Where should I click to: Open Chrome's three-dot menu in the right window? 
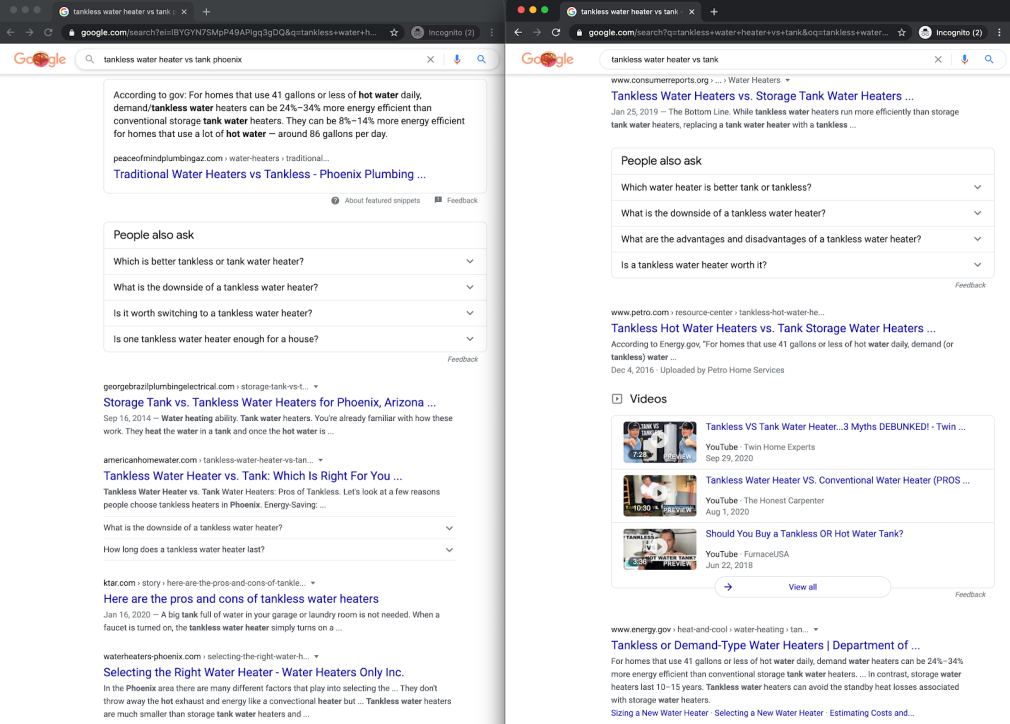[998, 31]
